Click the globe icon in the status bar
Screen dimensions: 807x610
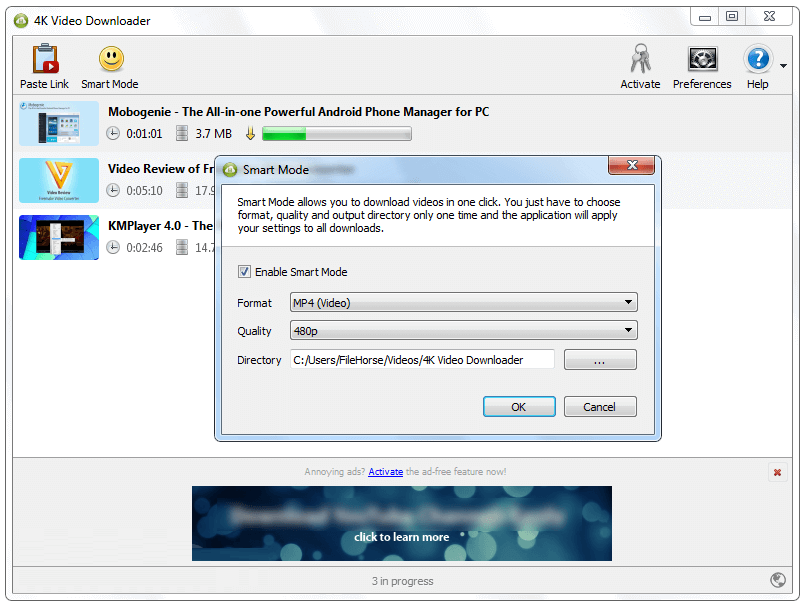point(778,580)
